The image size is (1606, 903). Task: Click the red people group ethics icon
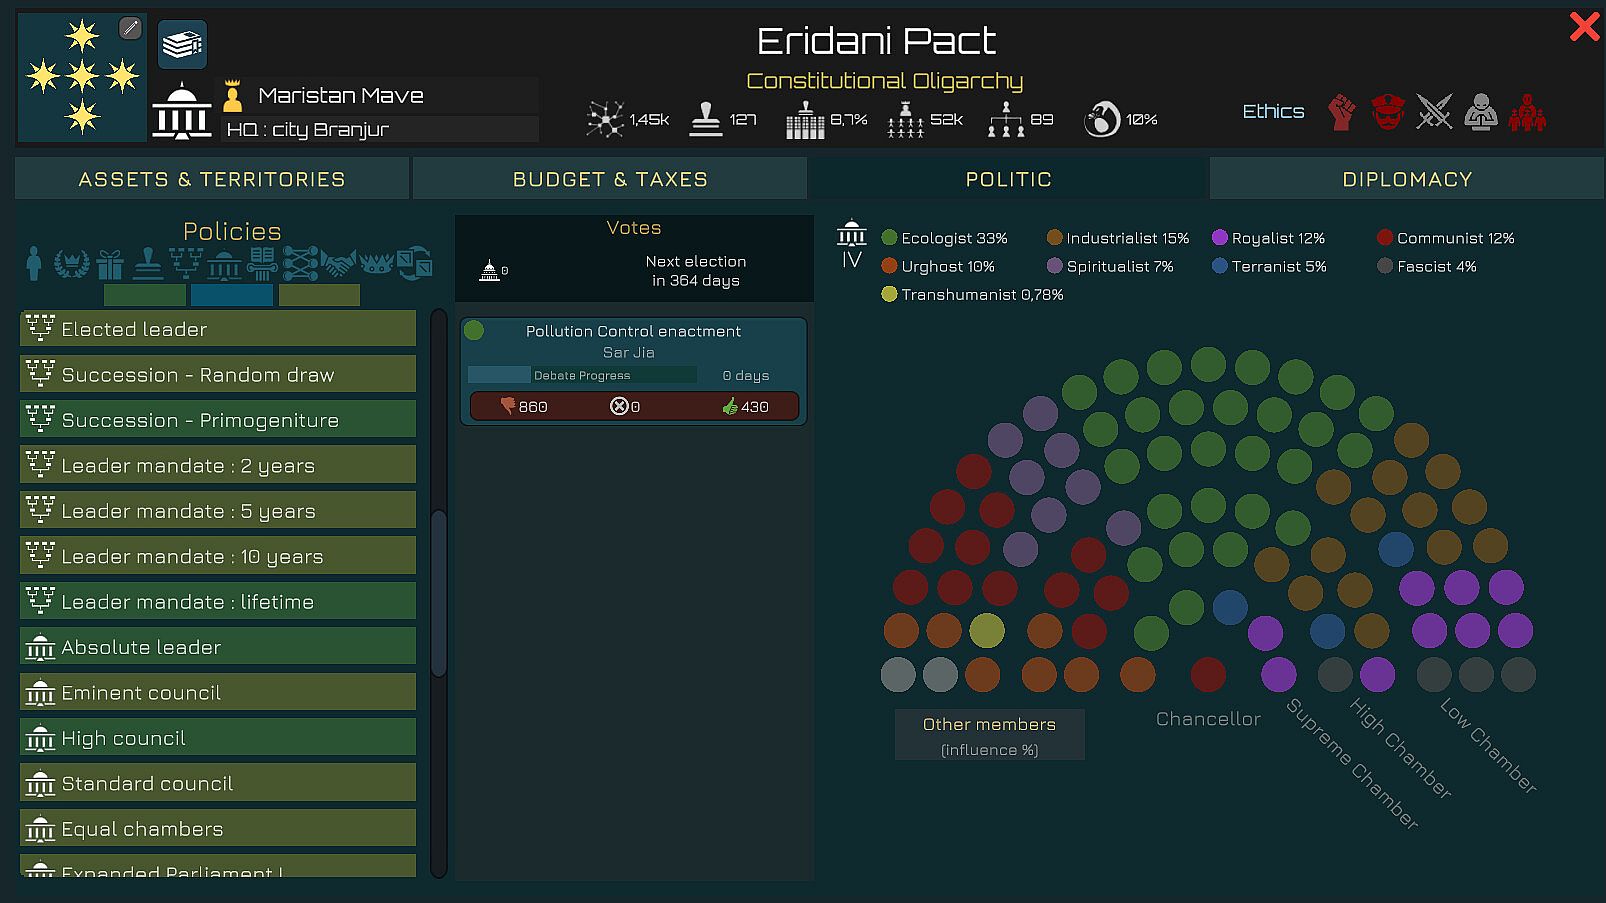coord(1527,112)
